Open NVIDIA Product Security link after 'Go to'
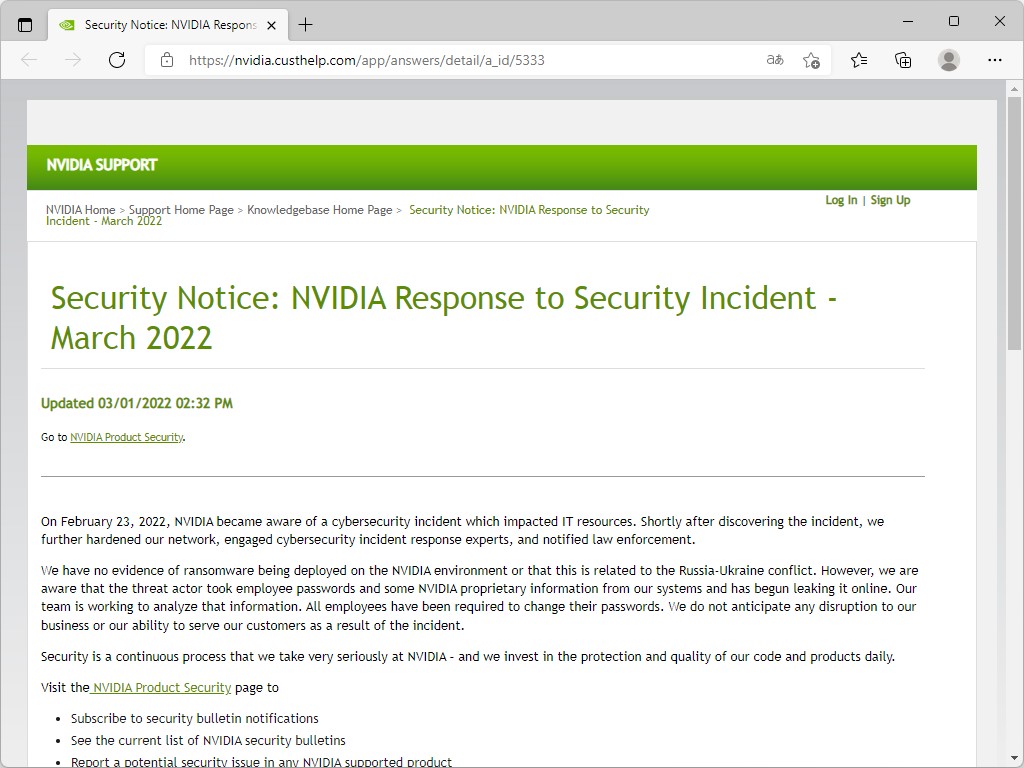1024x768 pixels. (x=127, y=437)
